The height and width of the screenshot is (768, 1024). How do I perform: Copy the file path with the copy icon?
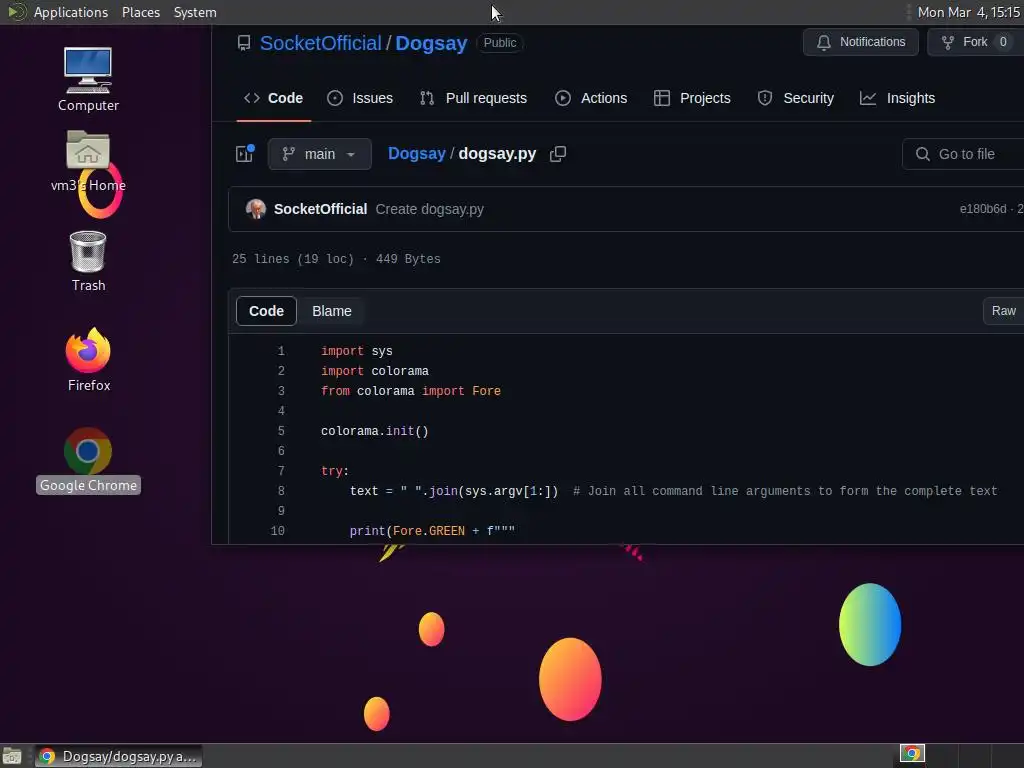pyautogui.click(x=558, y=153)
